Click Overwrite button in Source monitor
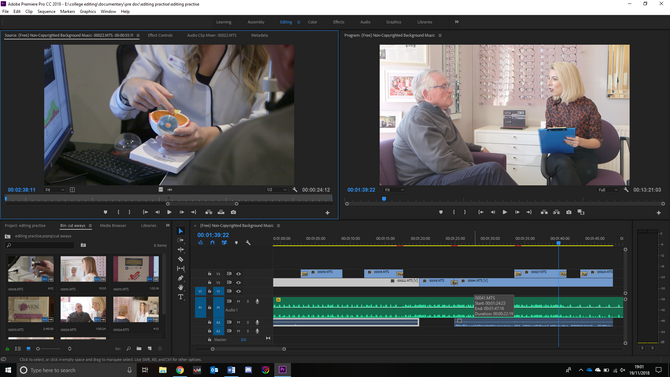The height and width of the screenshot is (377, 670). (221, 212)
